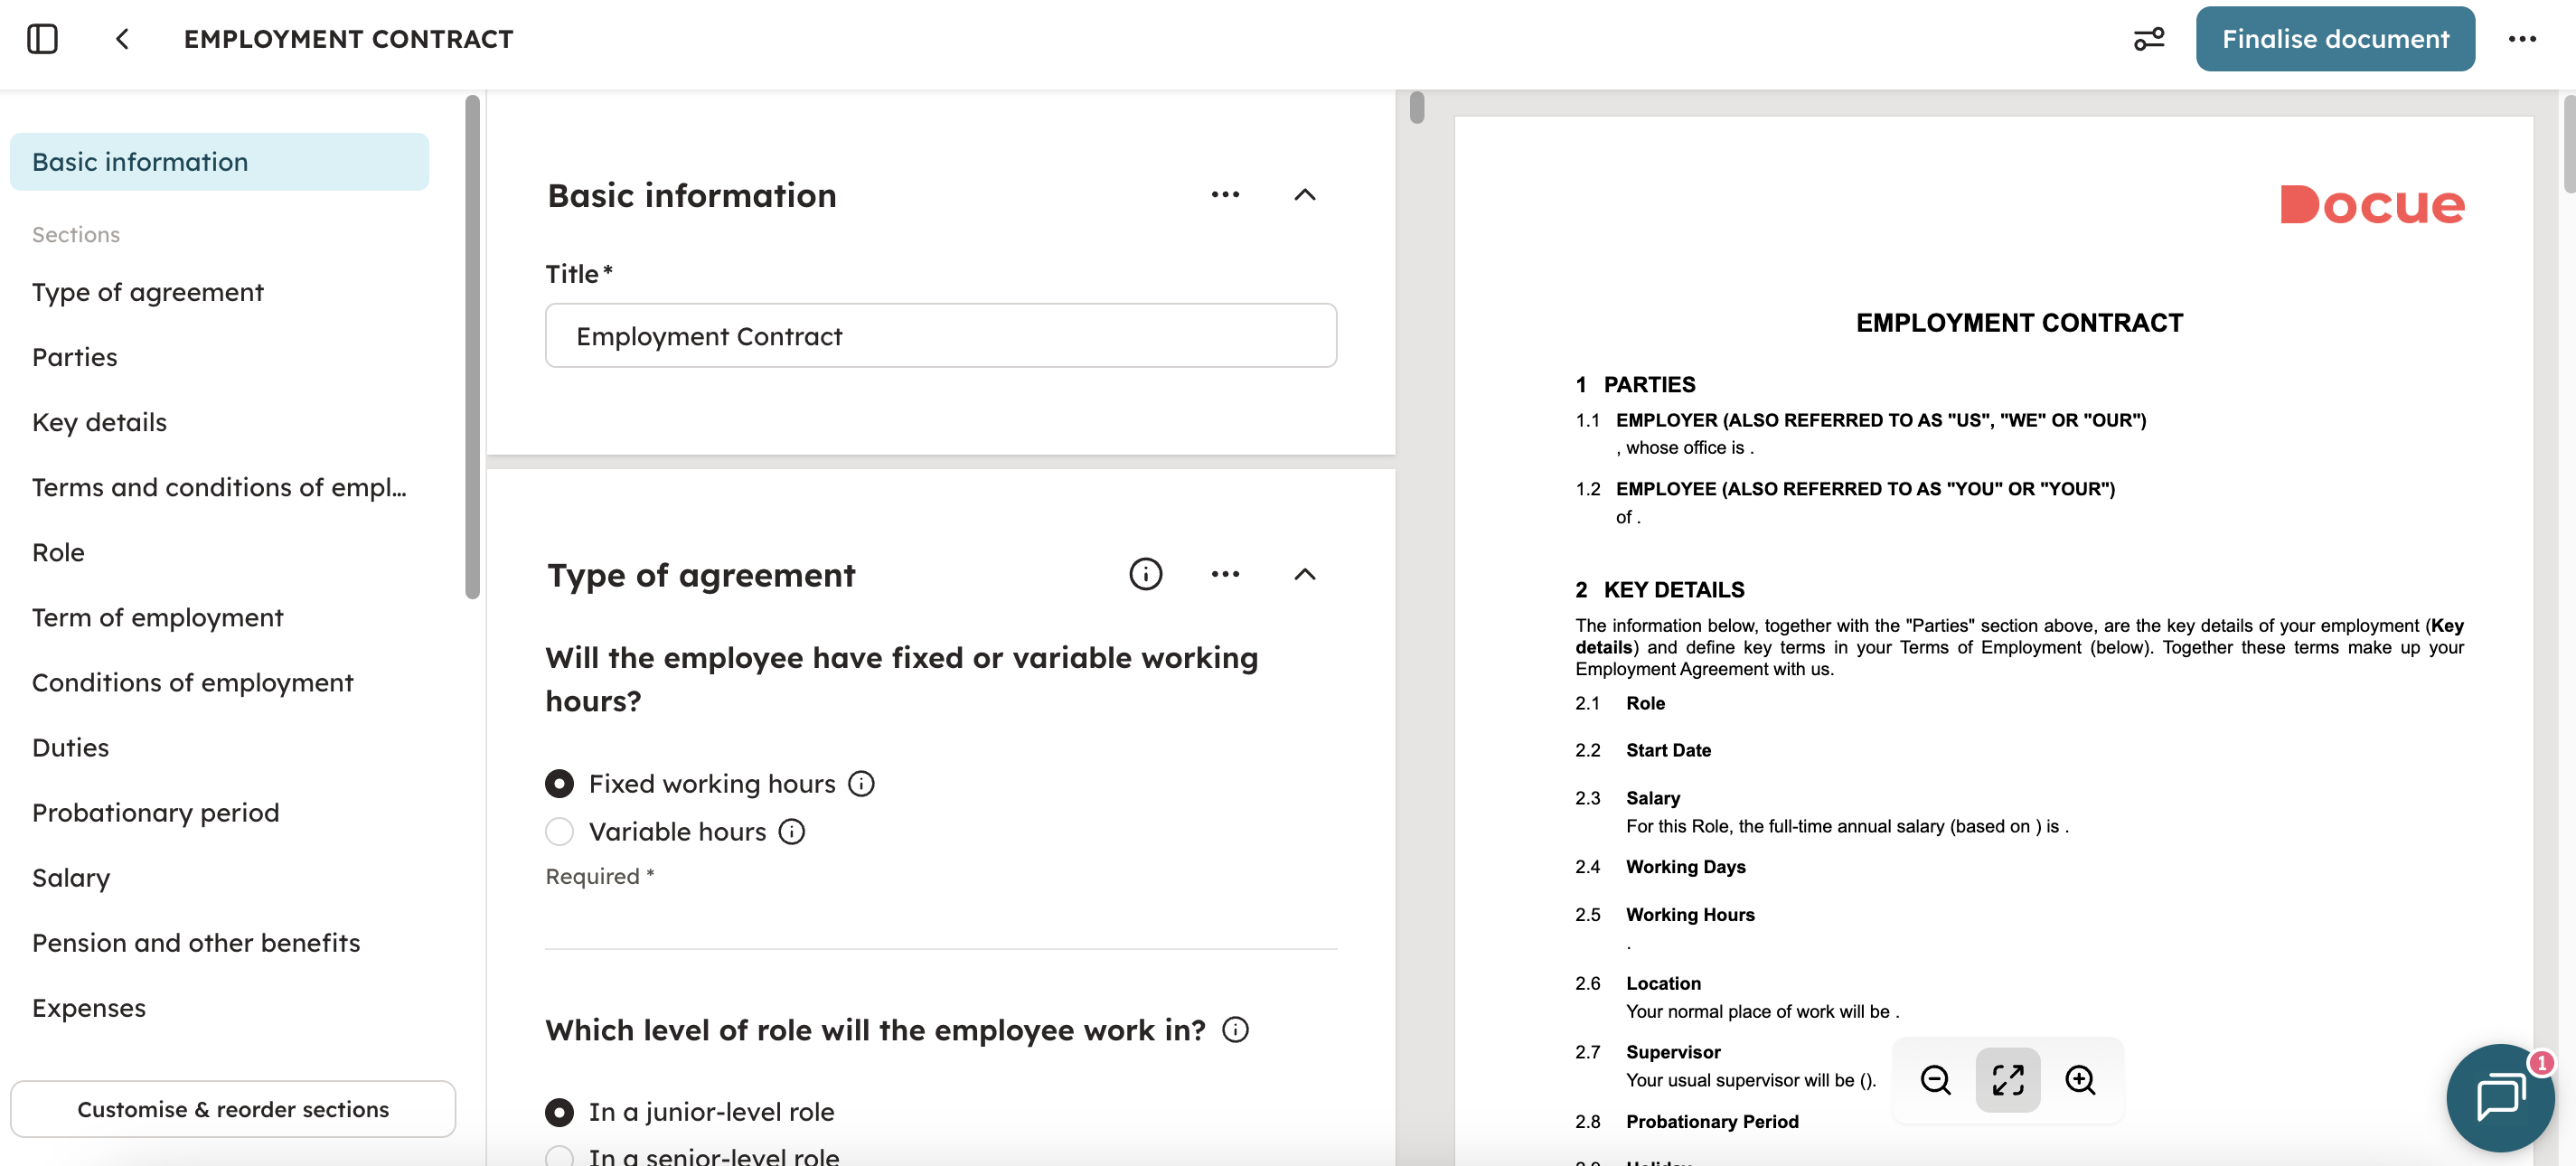Toggle the sidebar panel icon
The image size is (2576, 1166).
(x=42, y=39)
